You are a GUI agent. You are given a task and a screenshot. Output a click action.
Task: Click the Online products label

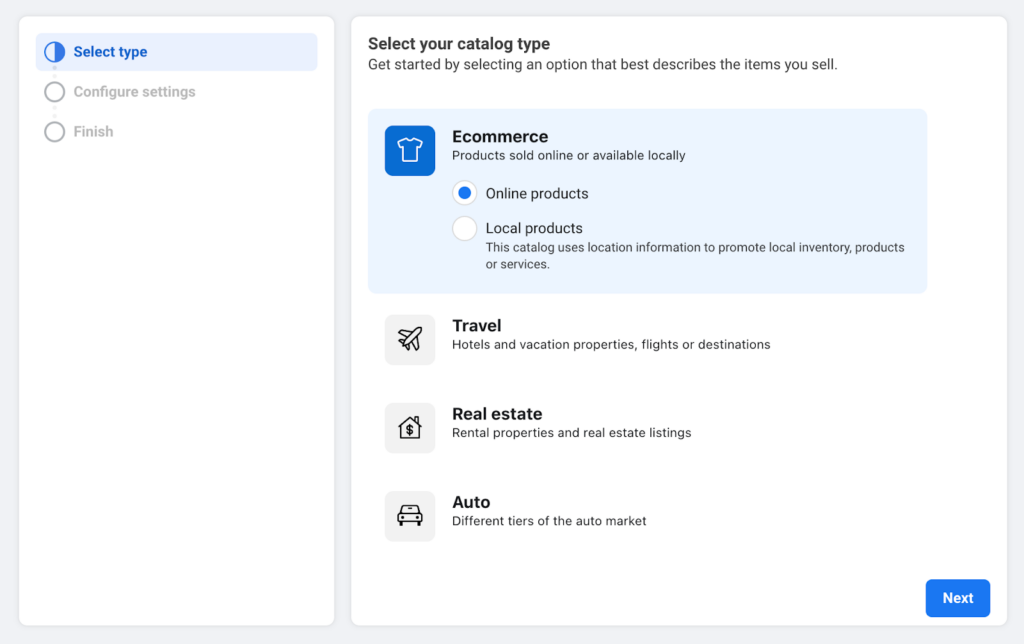[537, 193]
